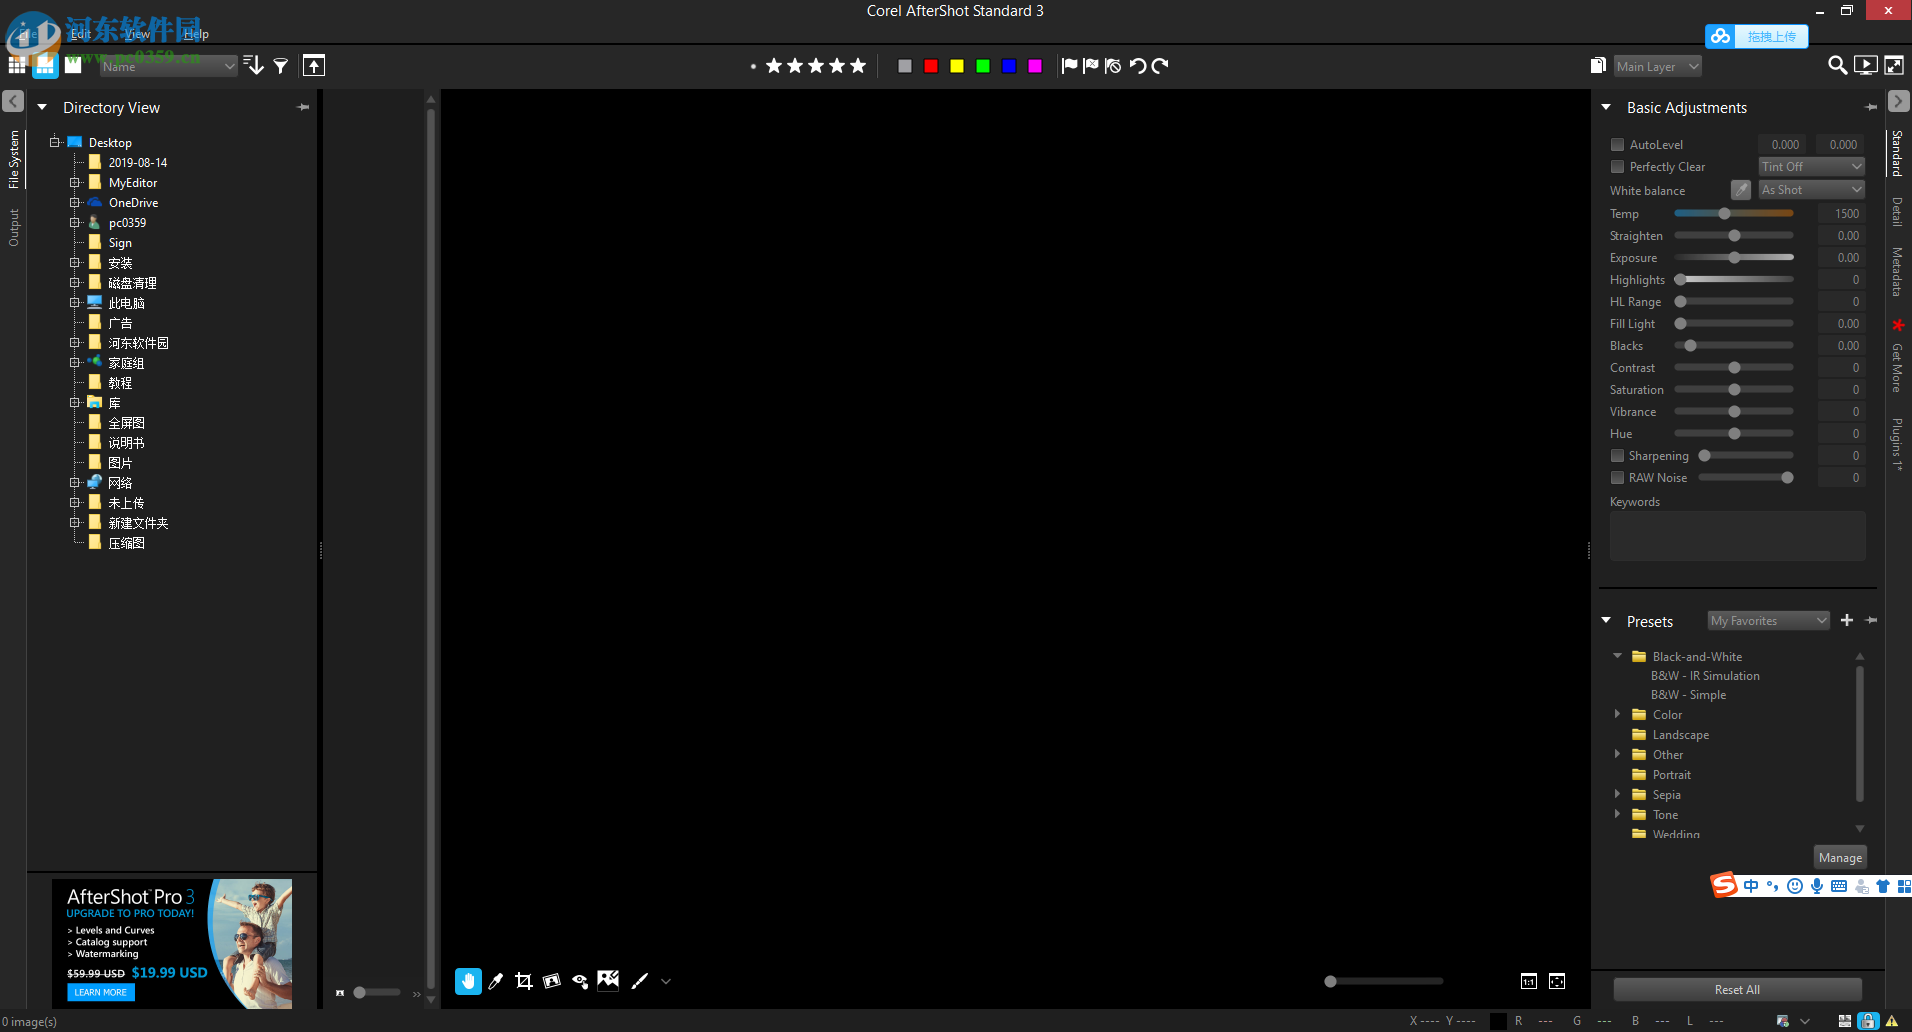The width and height of the screenshot is (1912, 1032).
Task: Click the export upload arrow icon
Action: [314, 65]
